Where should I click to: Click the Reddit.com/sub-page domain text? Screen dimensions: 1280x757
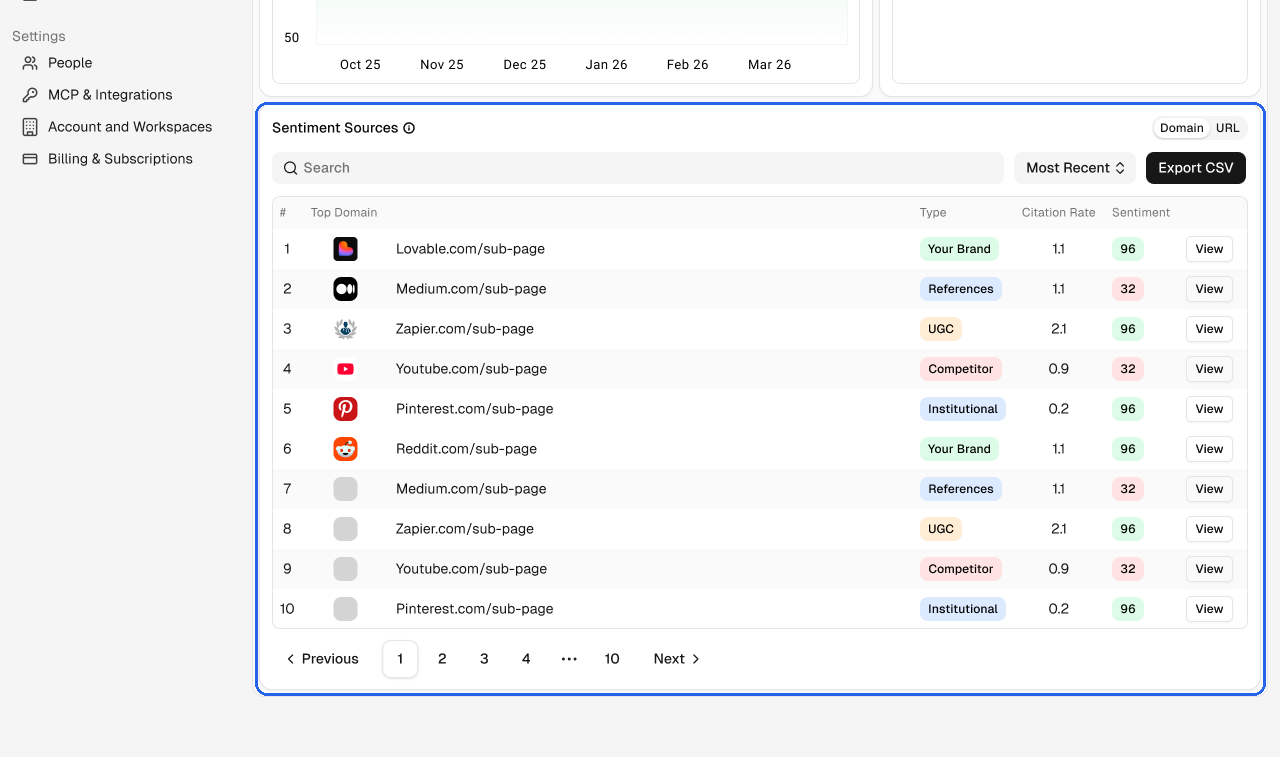coord(466,449)
